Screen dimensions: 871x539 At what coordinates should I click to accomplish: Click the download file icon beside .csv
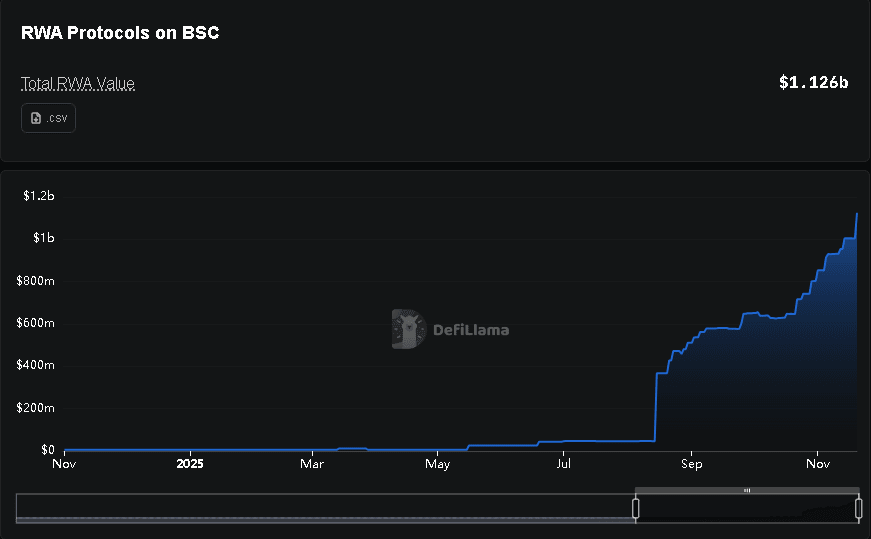tap(36, 118)
